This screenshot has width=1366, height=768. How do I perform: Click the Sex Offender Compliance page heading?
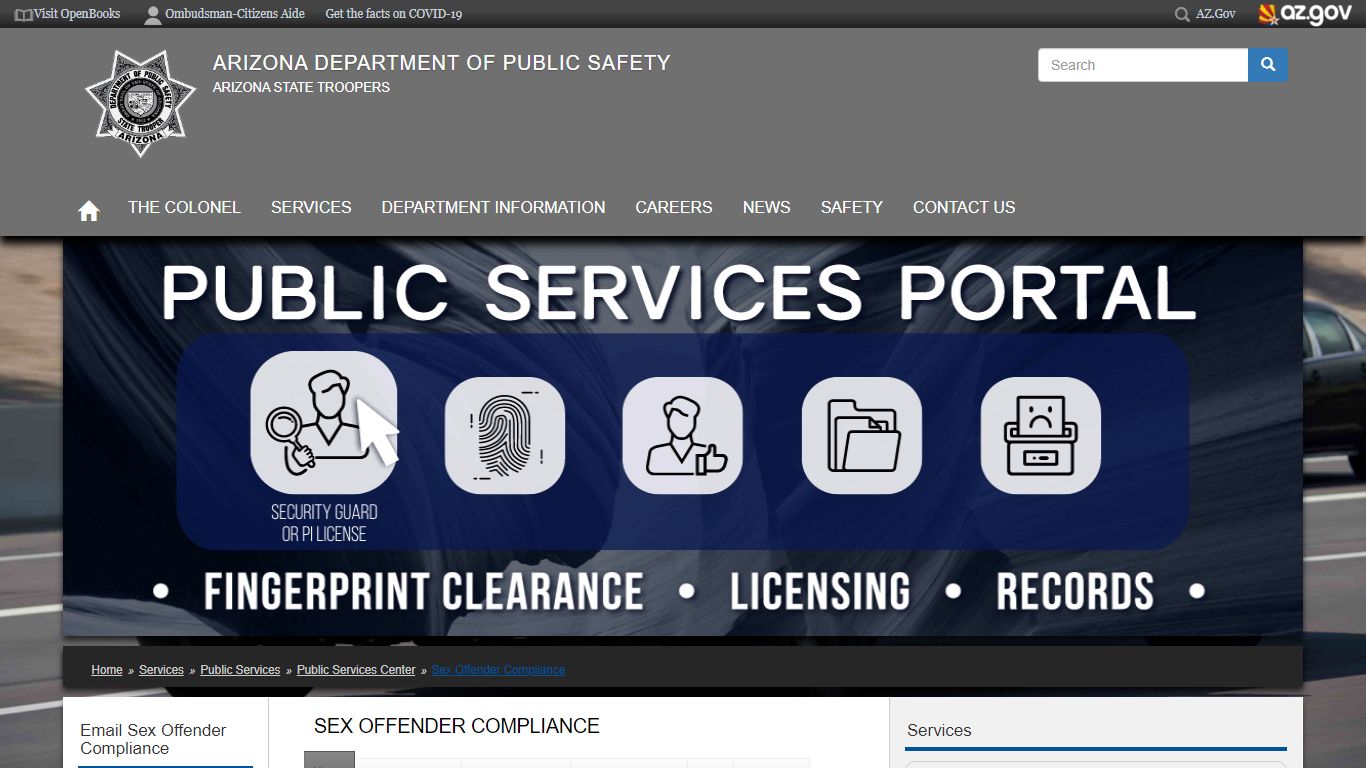tap(457, 726)
